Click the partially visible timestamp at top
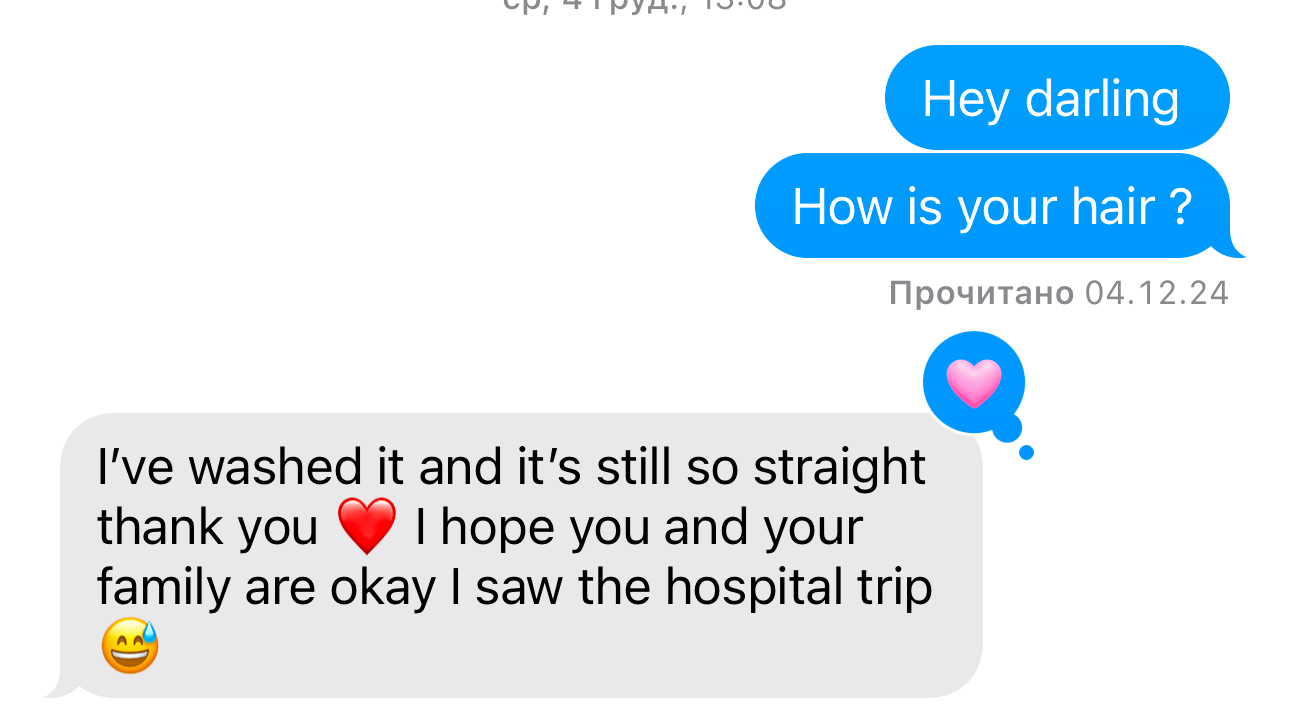Screen dimensions: 1290x713 coord(643,5)
